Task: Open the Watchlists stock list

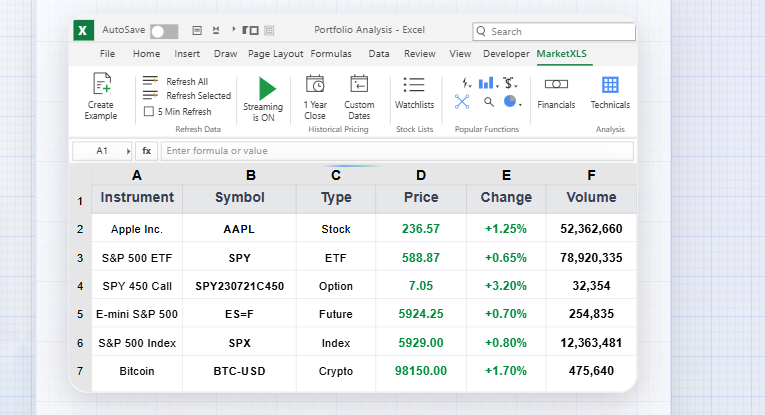Action: click(414, 85)
